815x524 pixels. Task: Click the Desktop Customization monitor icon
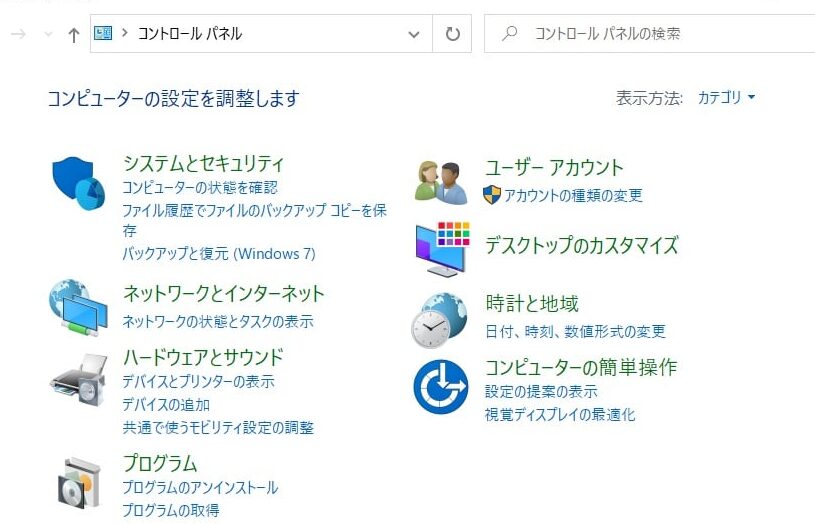coord(441,249)
